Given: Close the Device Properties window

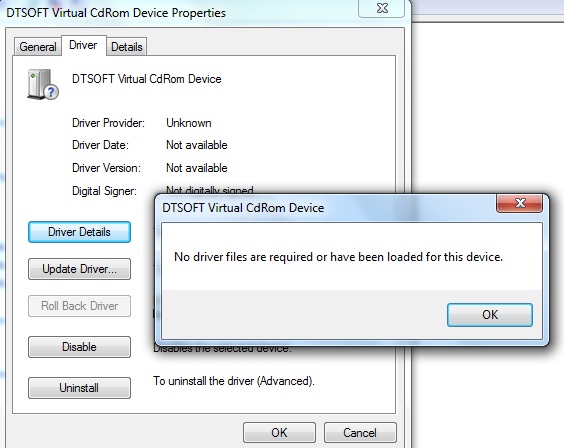Looking at the screenshot, I should (382, 8).
